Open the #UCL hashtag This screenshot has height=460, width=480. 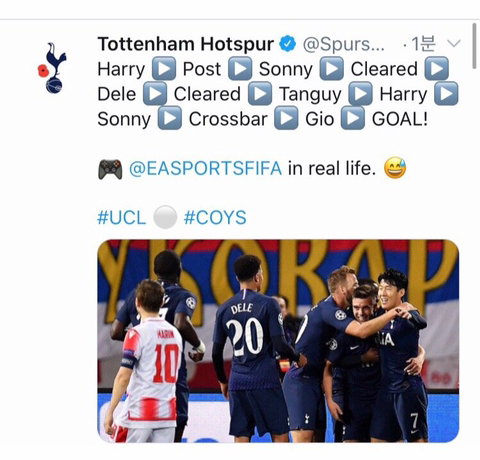[122, 218]
